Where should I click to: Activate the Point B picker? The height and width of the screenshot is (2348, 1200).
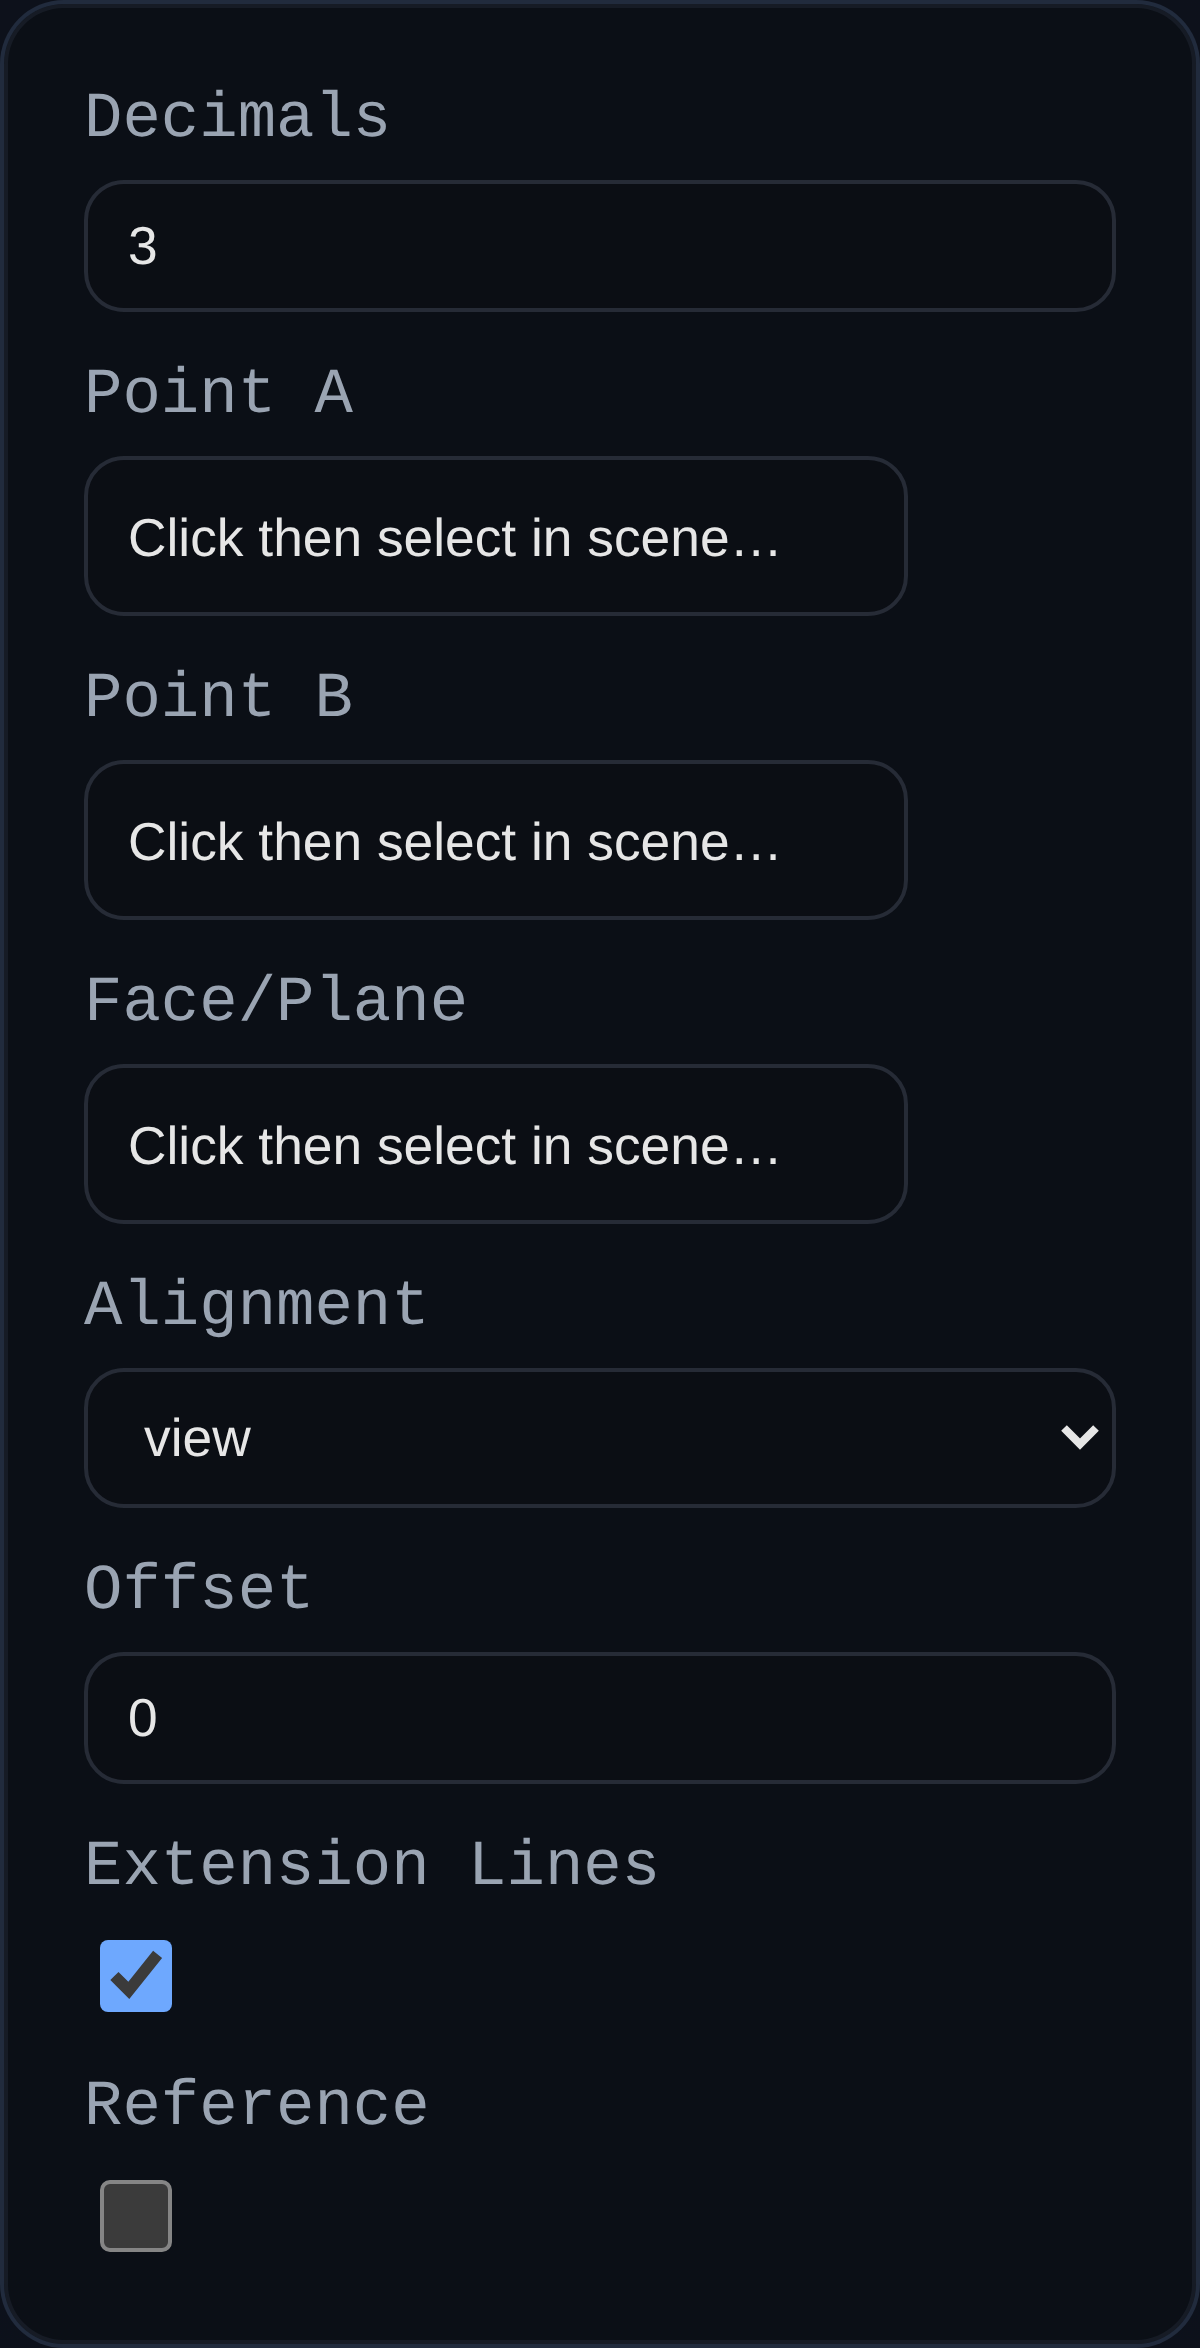pos(495,840)
